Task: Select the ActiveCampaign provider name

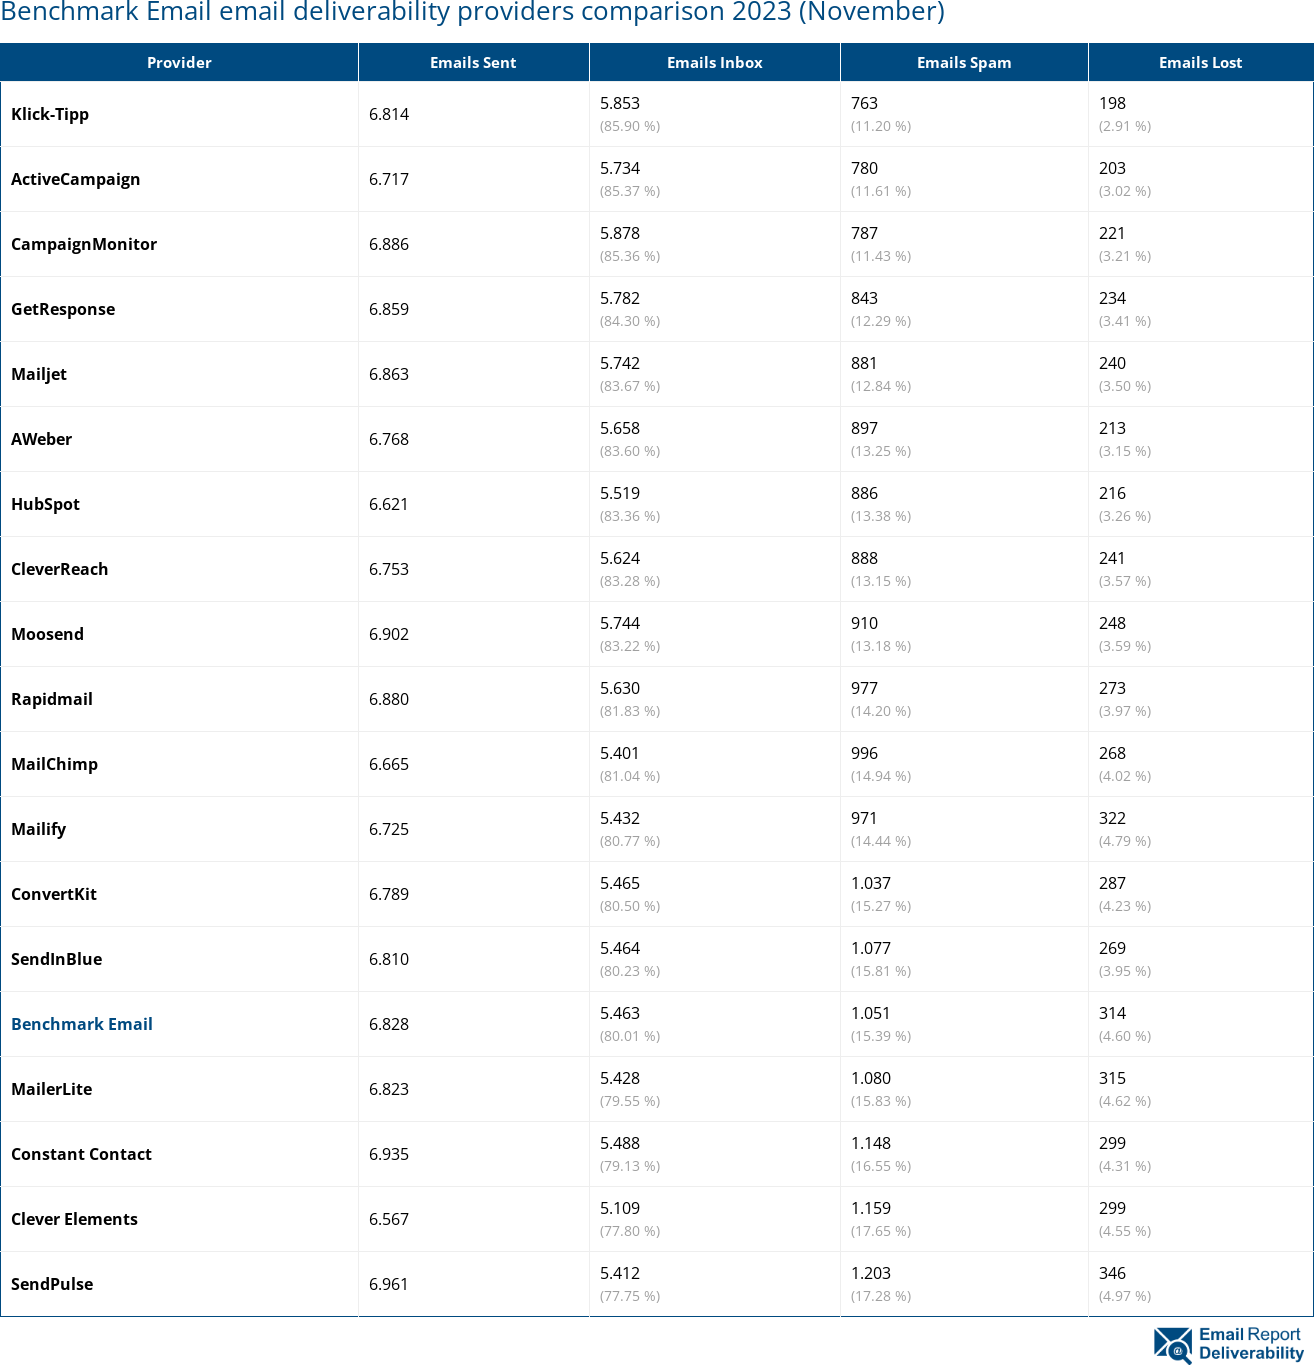Action: click(76, 179)
